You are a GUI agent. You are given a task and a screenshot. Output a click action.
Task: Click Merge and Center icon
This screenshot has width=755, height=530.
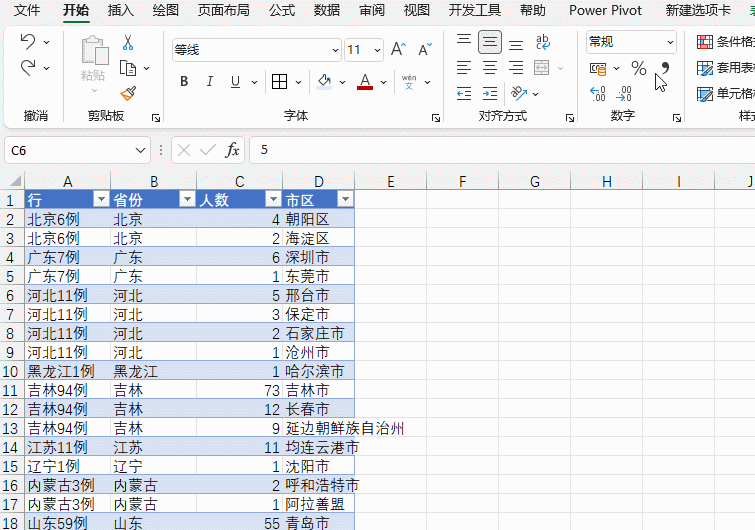coord(542,67)
